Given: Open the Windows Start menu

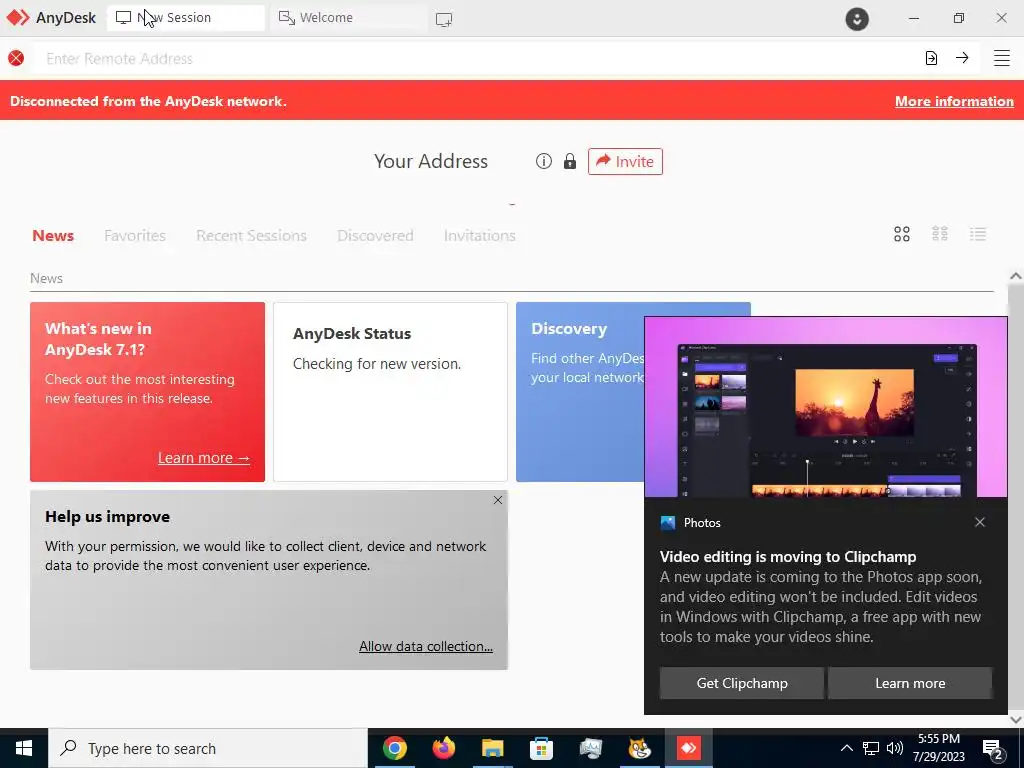Looking at the screenshot, I should pyautogui.click(x=24, y=748).
